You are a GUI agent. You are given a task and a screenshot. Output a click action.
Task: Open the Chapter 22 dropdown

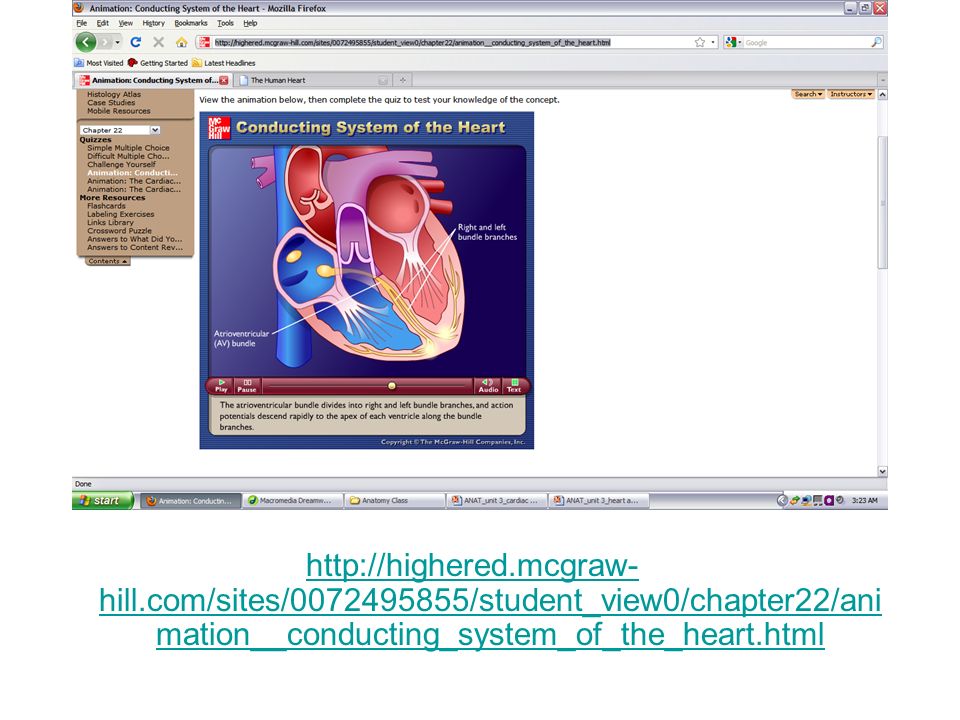click(x=120, y=130)
